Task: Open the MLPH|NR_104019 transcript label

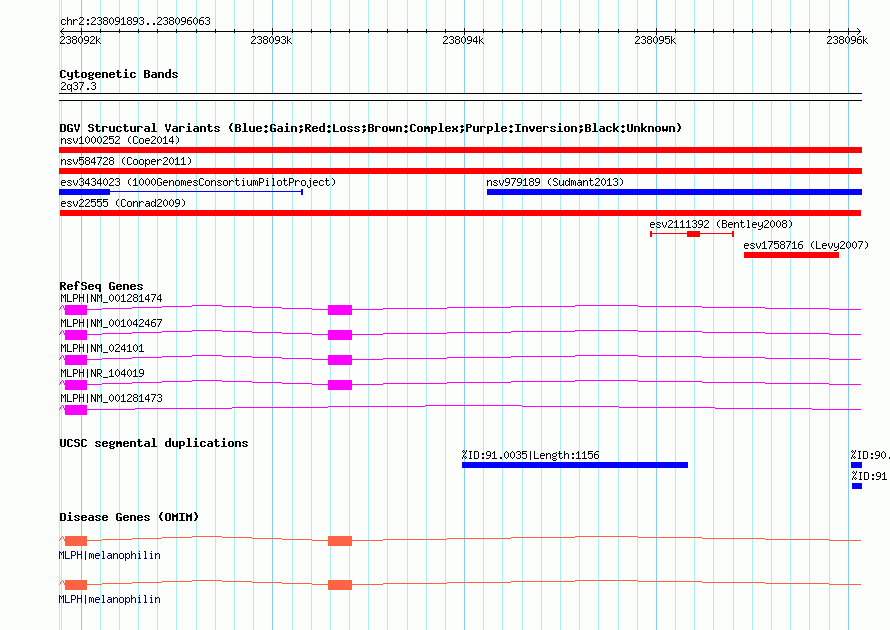Action: 102,373
